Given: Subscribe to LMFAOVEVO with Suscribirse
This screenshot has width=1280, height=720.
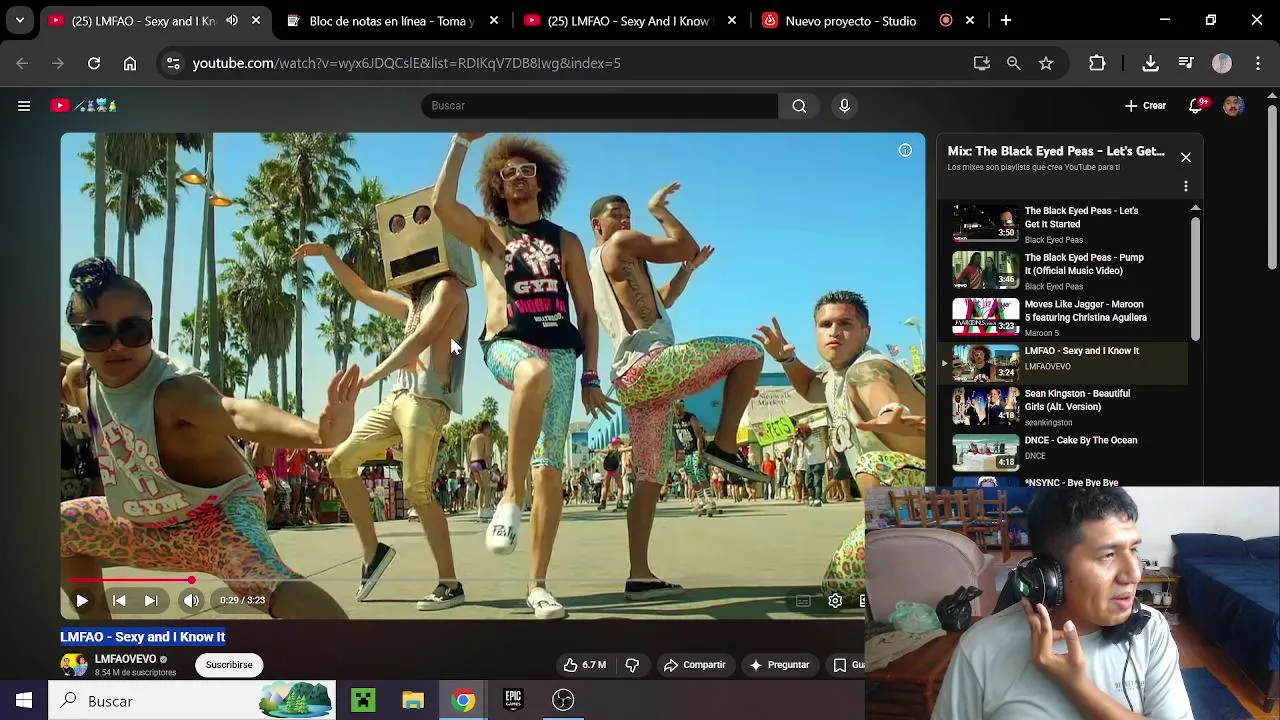Looking at the screenshot, I should 229,664.
